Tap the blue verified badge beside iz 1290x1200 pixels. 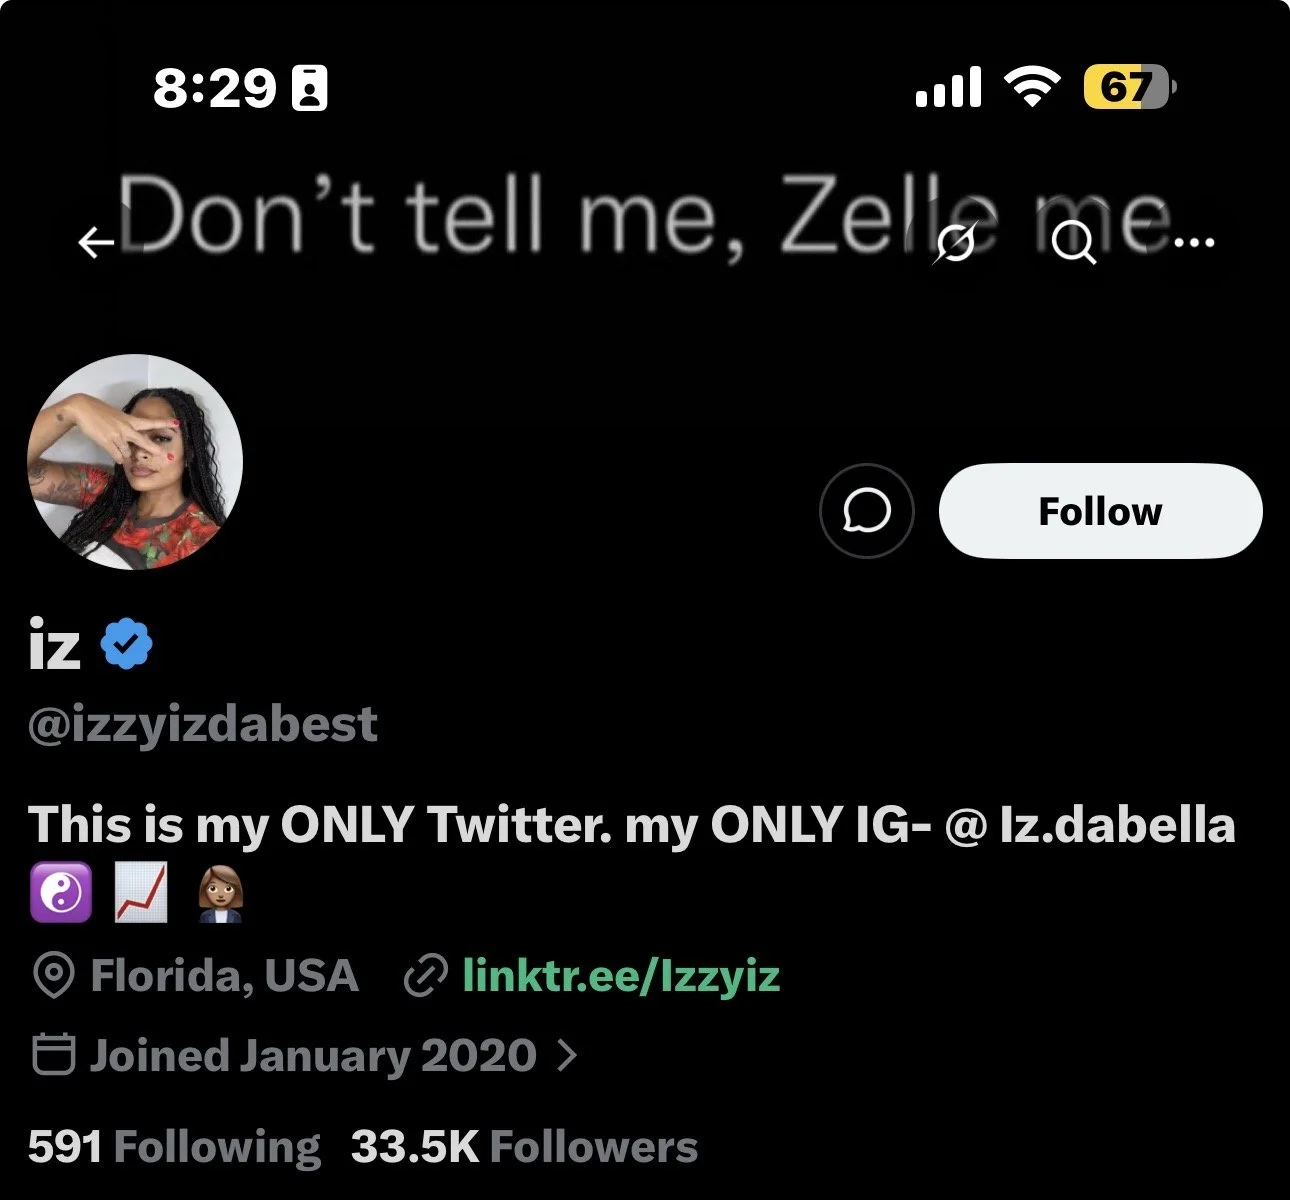pos(127,644)
